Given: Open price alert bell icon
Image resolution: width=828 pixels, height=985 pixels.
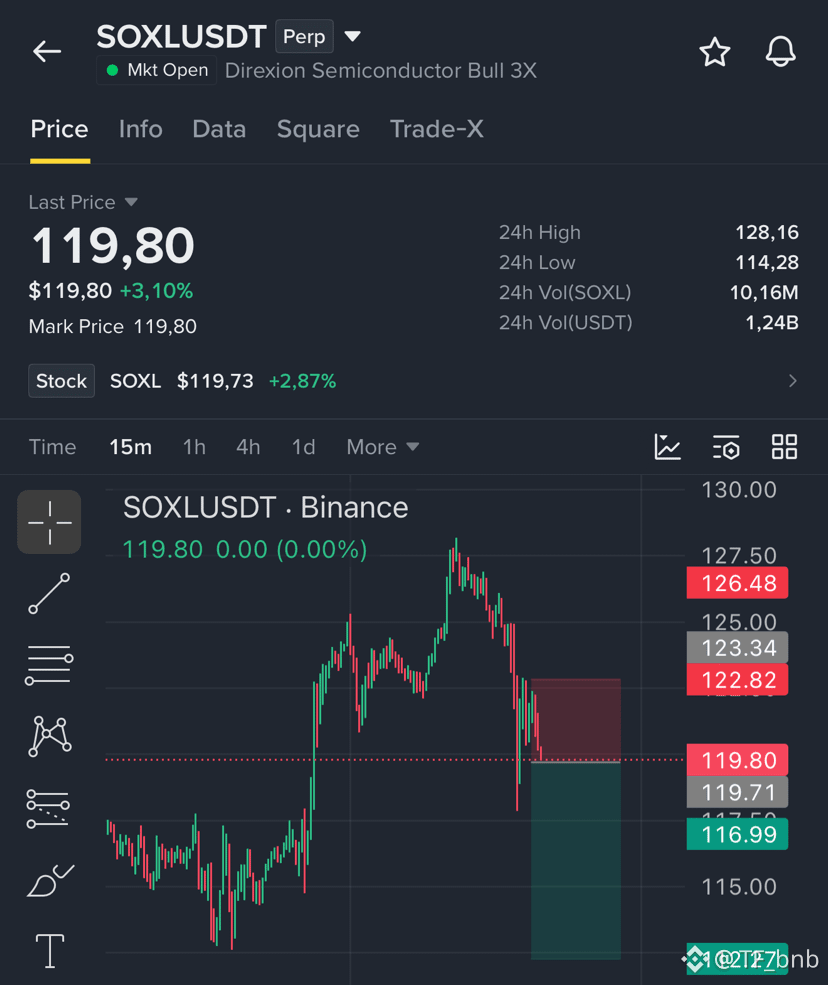Looking at the screenshot, I should point(780,52).
